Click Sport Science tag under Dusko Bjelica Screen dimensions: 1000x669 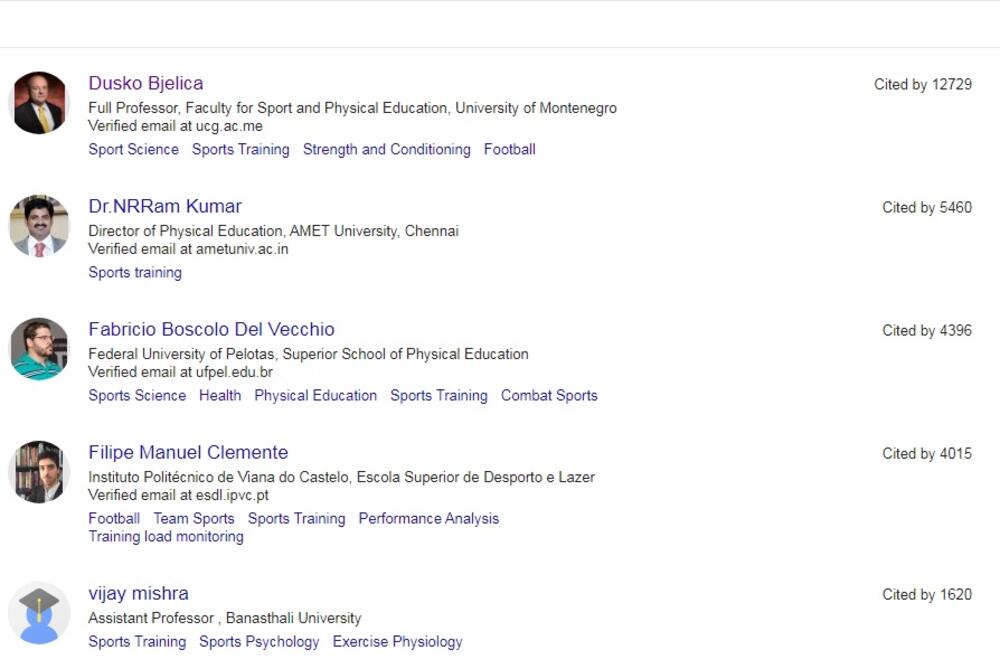[133, 149]
